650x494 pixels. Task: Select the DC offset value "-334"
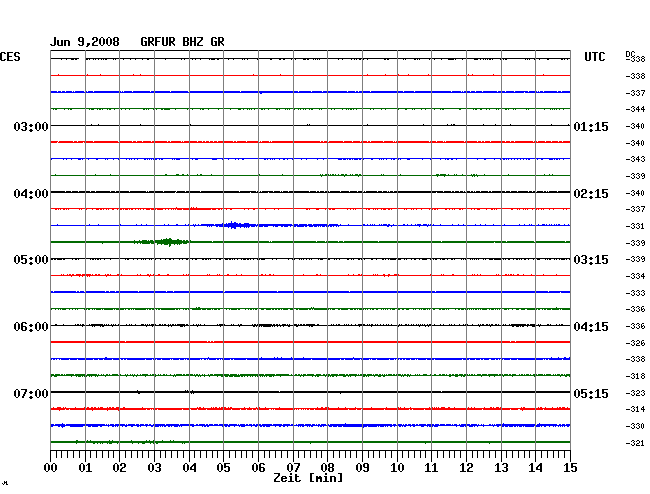(635, 276)
